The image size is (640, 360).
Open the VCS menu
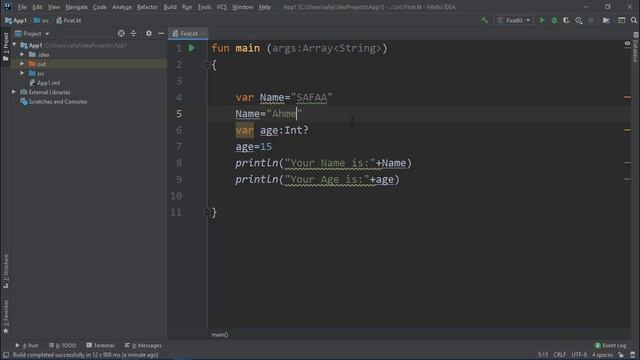(x=222, y=7)
